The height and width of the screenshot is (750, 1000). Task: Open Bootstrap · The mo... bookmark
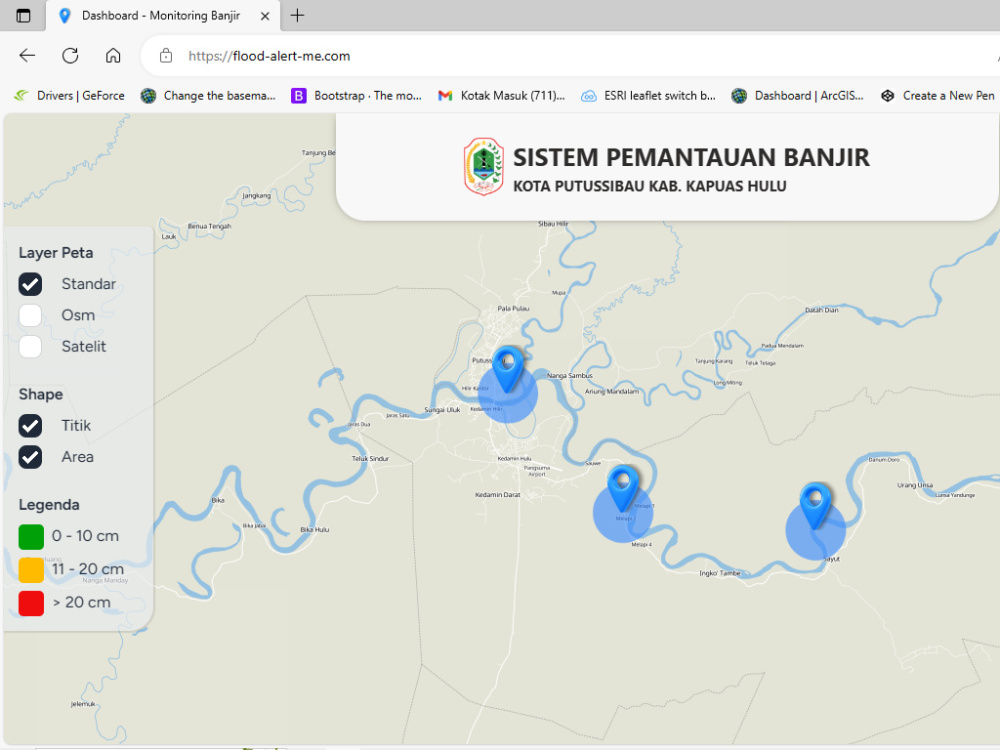tap(357, 96)
